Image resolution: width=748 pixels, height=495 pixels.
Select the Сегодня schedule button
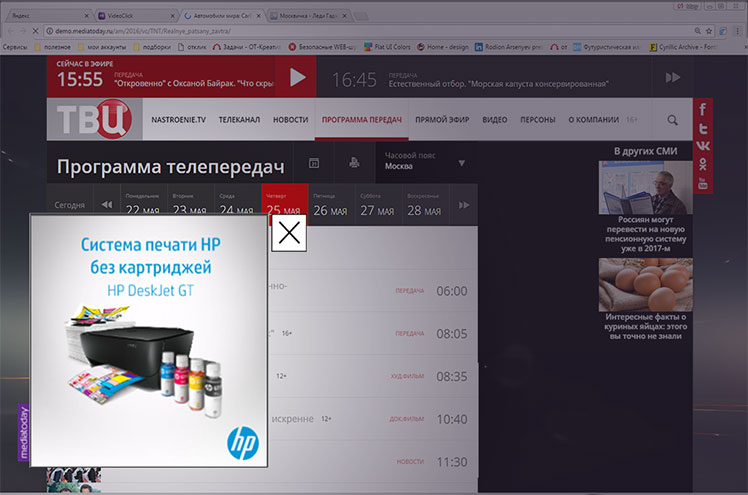click(70, 205)
